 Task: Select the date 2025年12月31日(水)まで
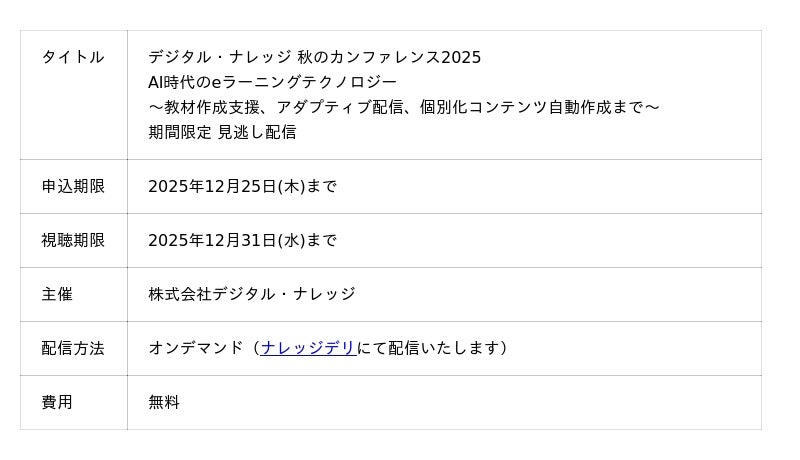coord(242,240)
